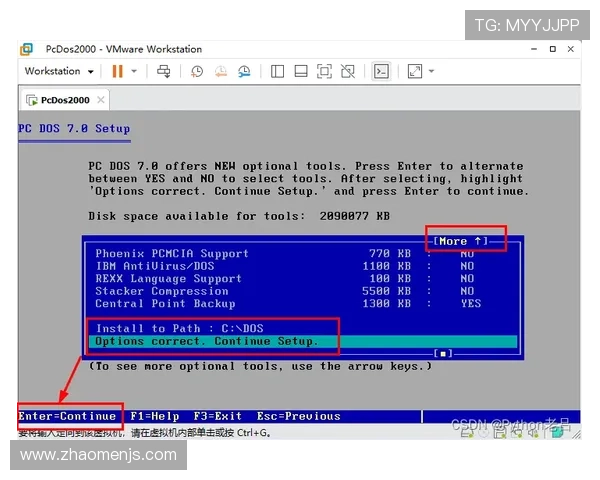This screenshot has width=600, height=480.
Task: Expand the stretch display dropdown arrow
Action: click(x=431, y=71)
